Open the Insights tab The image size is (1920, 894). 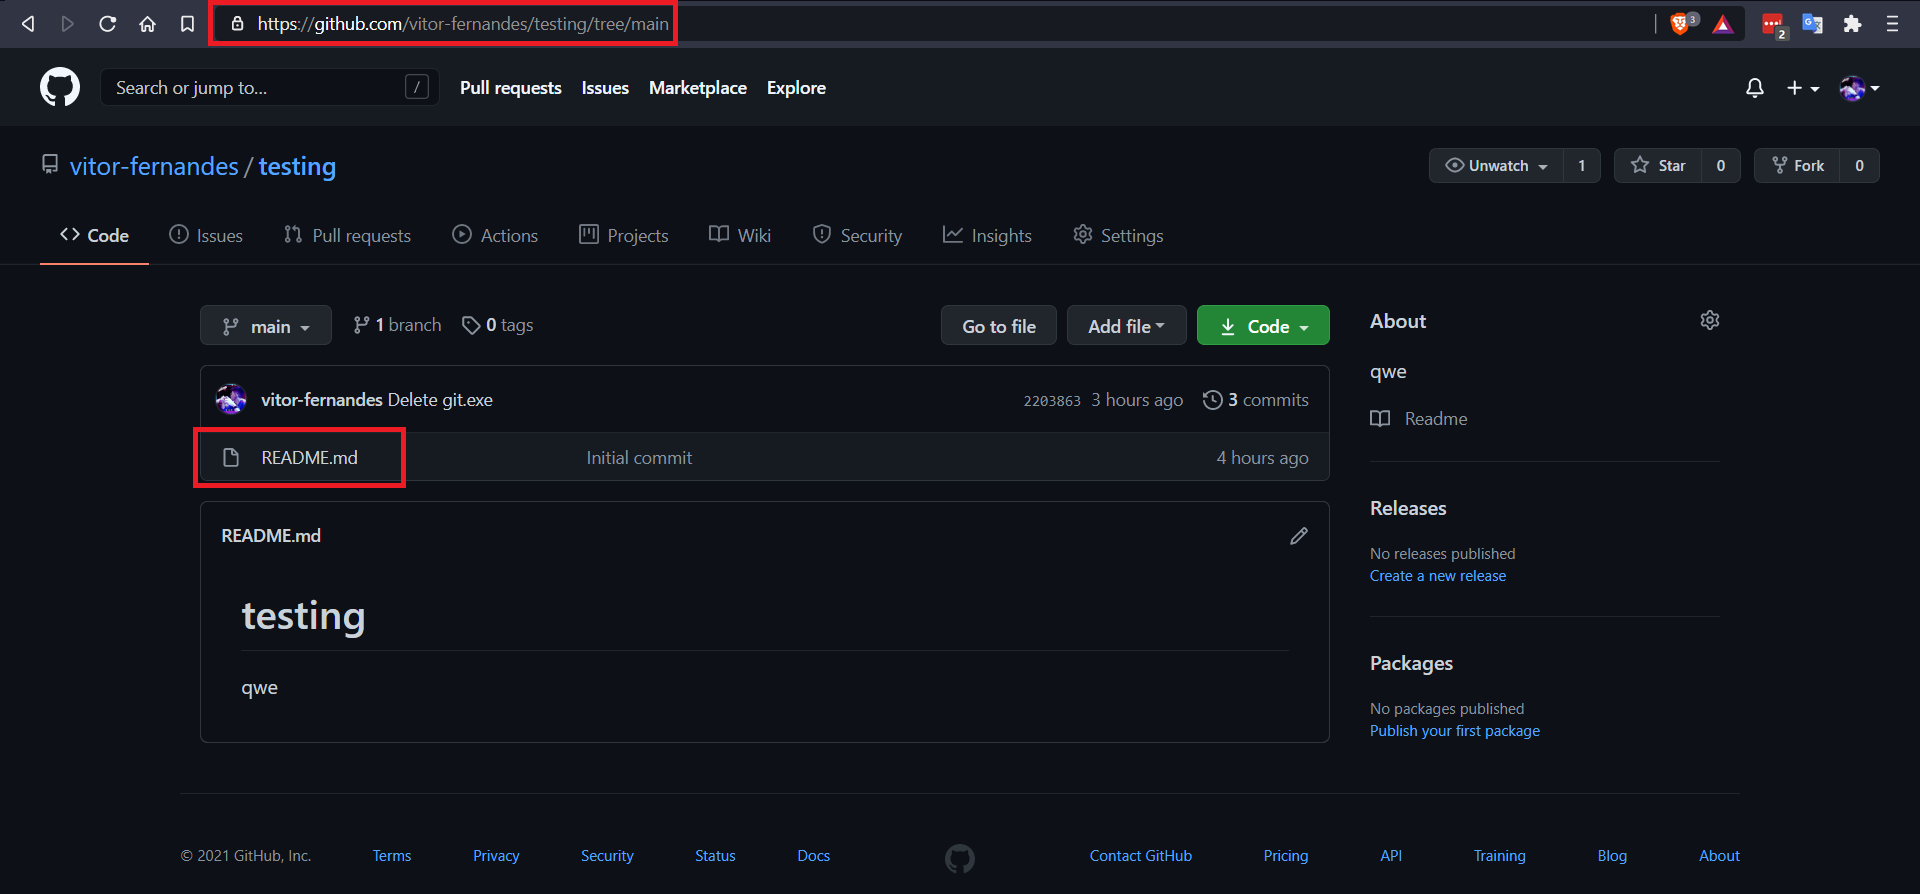click(x=987, y=235)
